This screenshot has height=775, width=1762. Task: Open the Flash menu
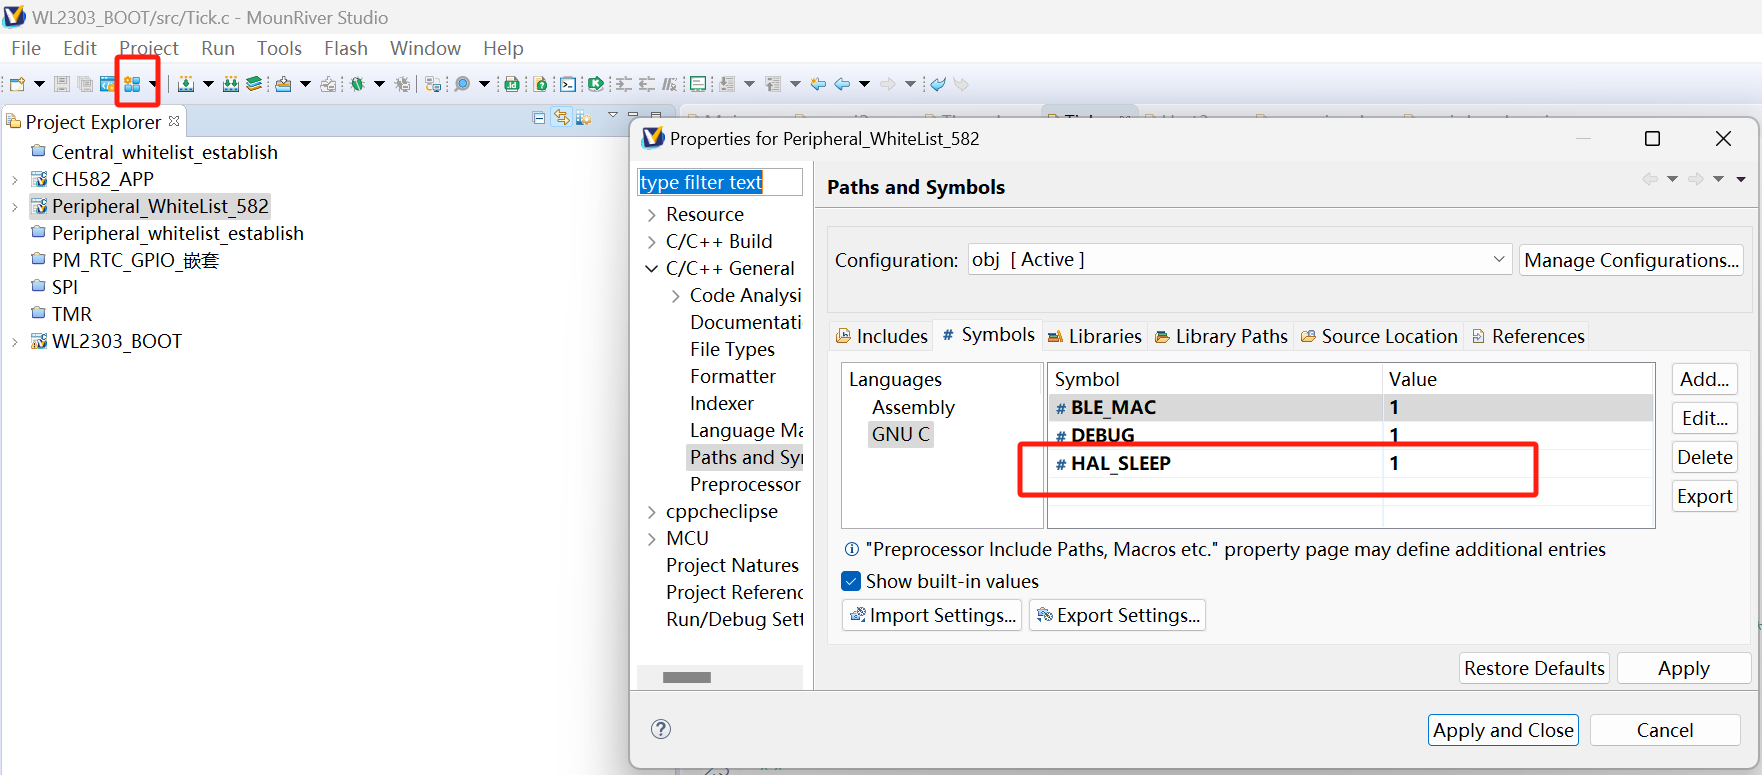(x=345, y=48)
